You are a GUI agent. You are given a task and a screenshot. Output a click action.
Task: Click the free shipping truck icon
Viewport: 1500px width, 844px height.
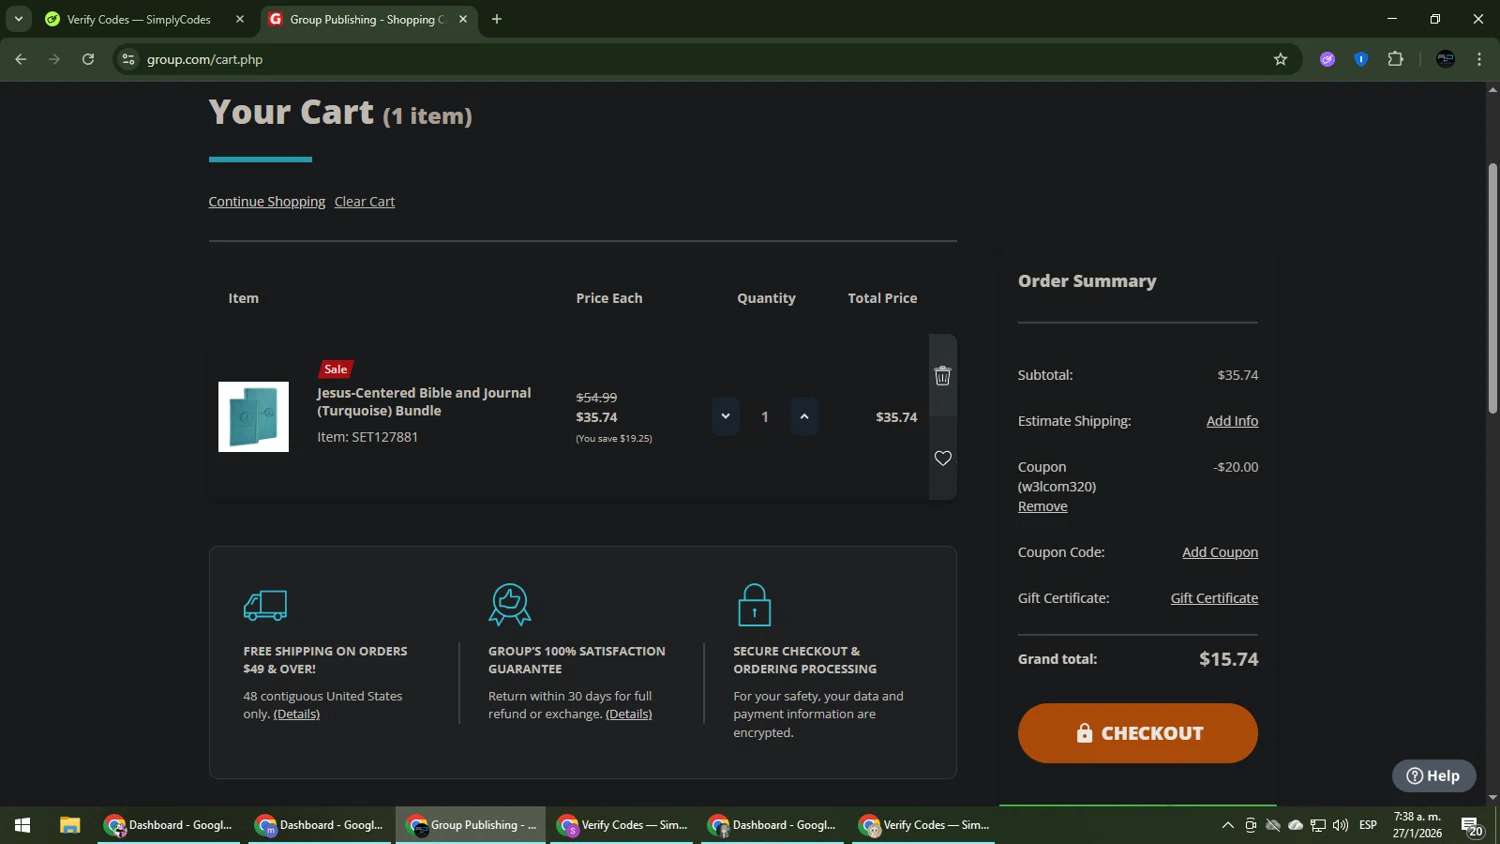(x=265, y=605)
